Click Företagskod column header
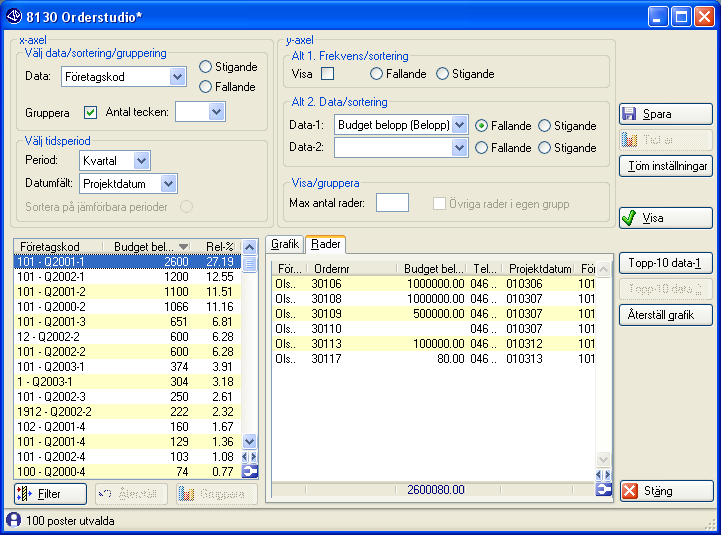 pos(58,247)
